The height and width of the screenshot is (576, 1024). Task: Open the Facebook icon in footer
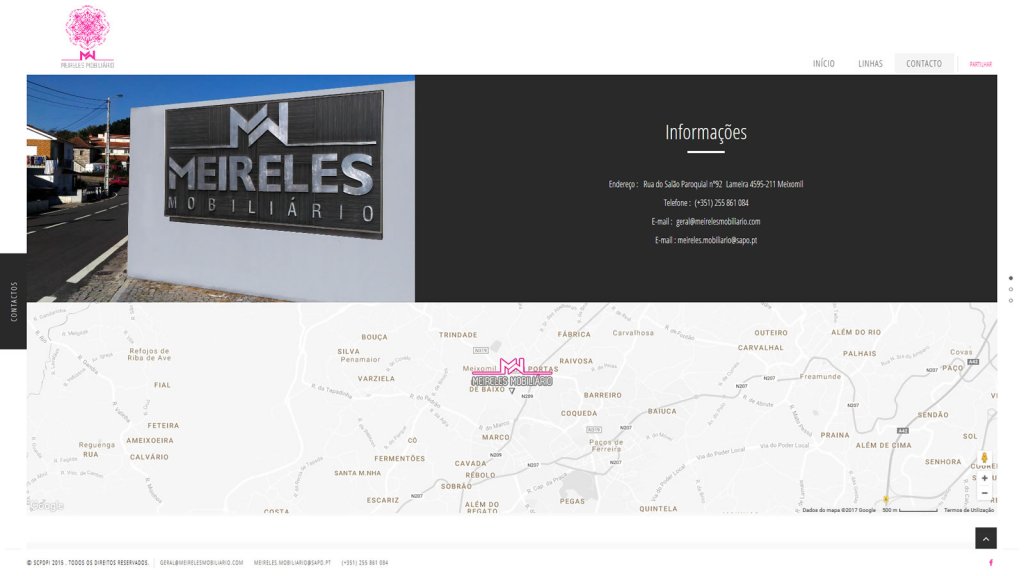click(991, 562)
